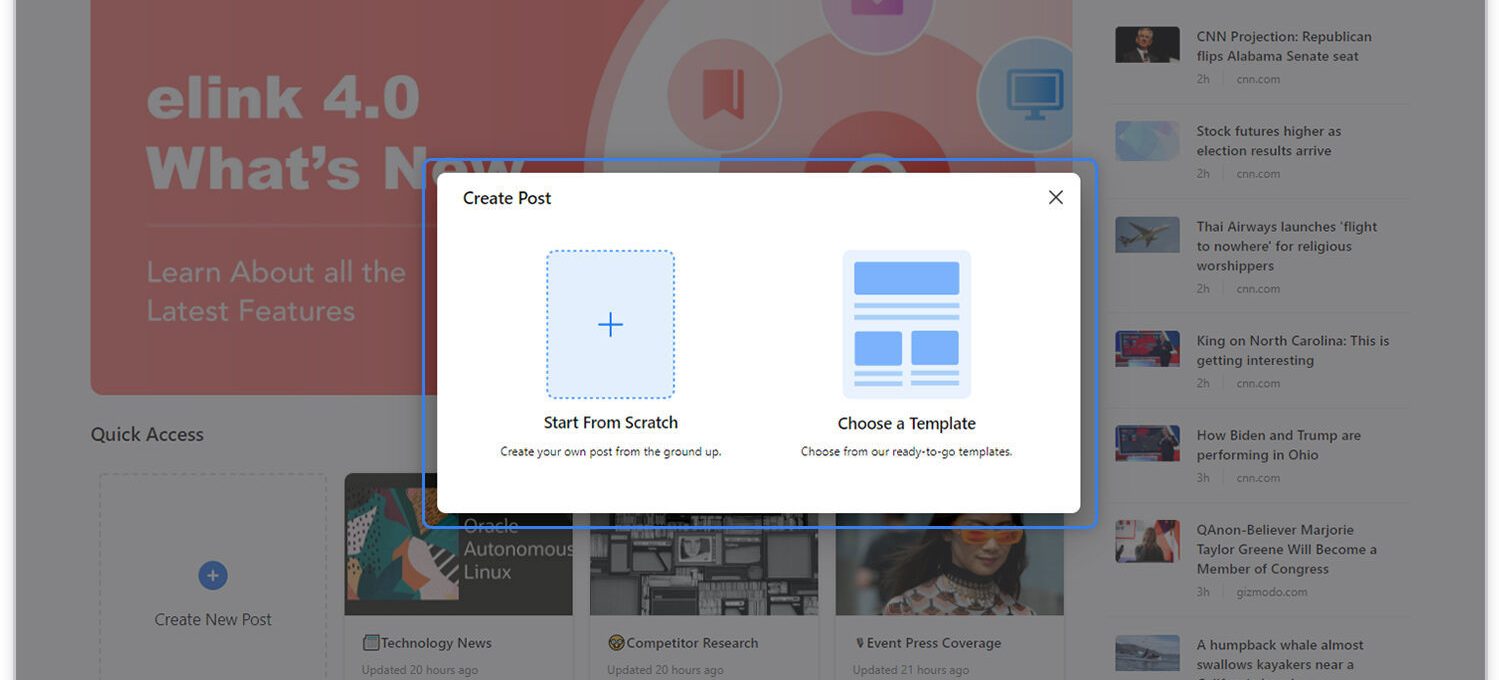Close the Create Post dialog
The height and width of the screenshot is (680, 1499).
(x=1055, y=198)
